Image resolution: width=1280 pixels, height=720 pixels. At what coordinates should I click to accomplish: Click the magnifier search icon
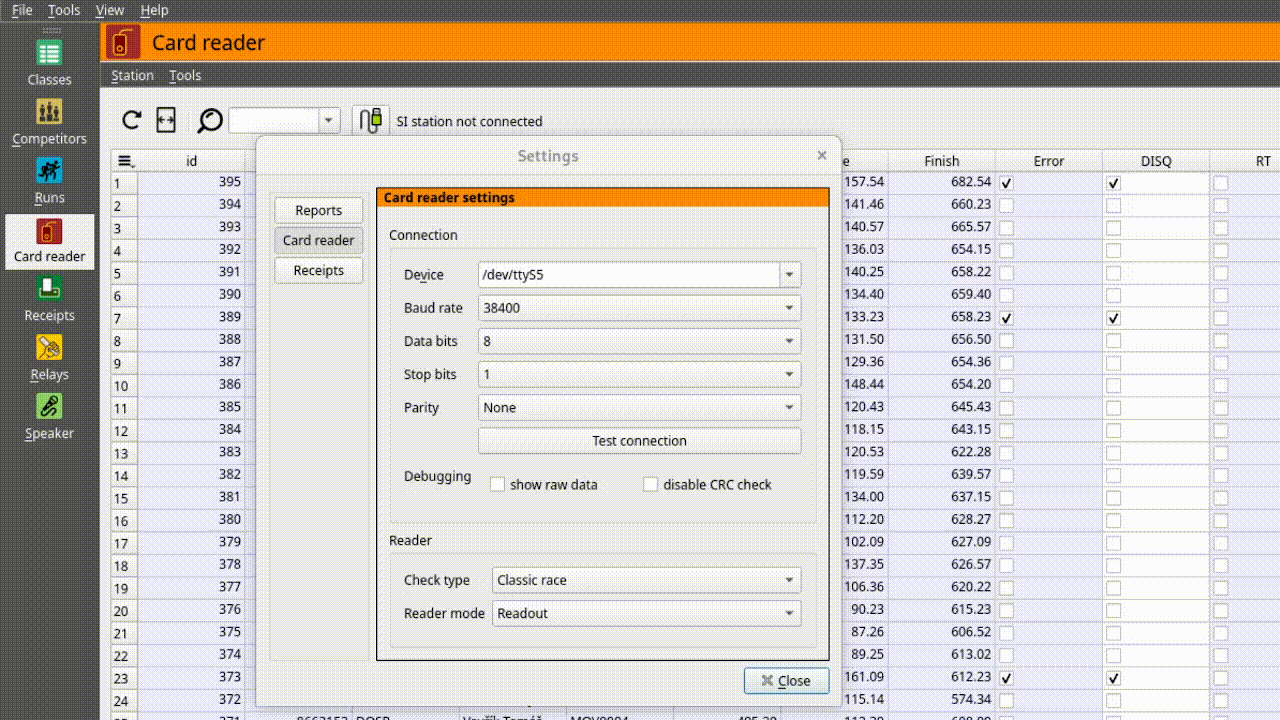click(x=209, y=121)
